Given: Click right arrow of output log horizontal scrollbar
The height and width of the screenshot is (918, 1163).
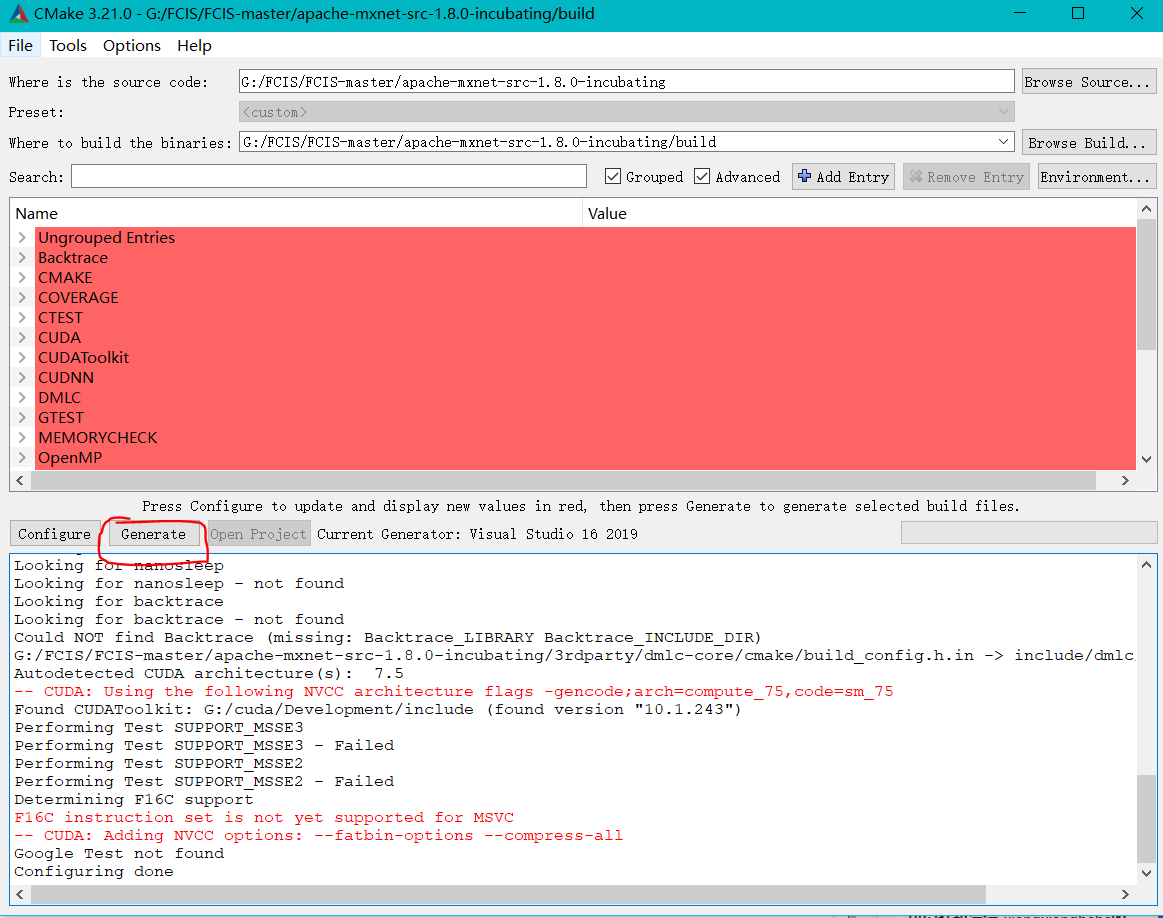Looking at the screenshot, I should coord(1125,894).
